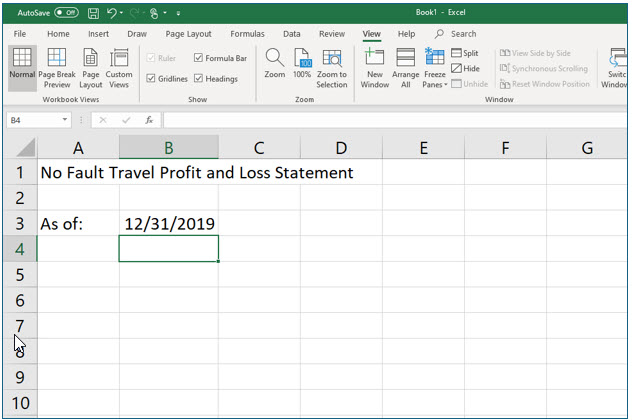This screenshot has height=420, width=632.
Task: Select row 5 header
Action: 20,275
